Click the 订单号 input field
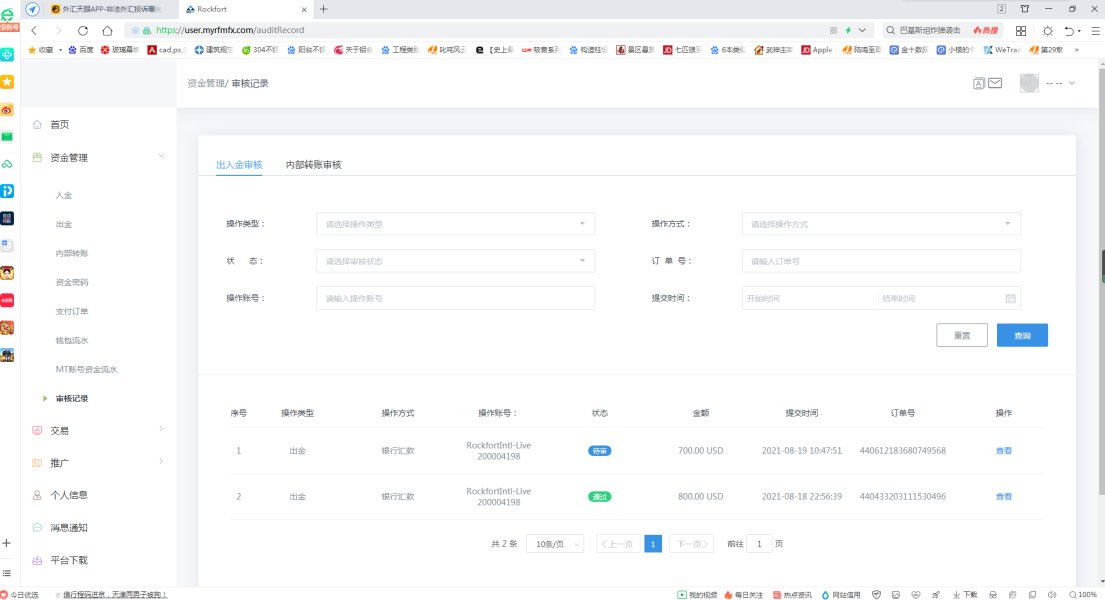 [880, 261]
